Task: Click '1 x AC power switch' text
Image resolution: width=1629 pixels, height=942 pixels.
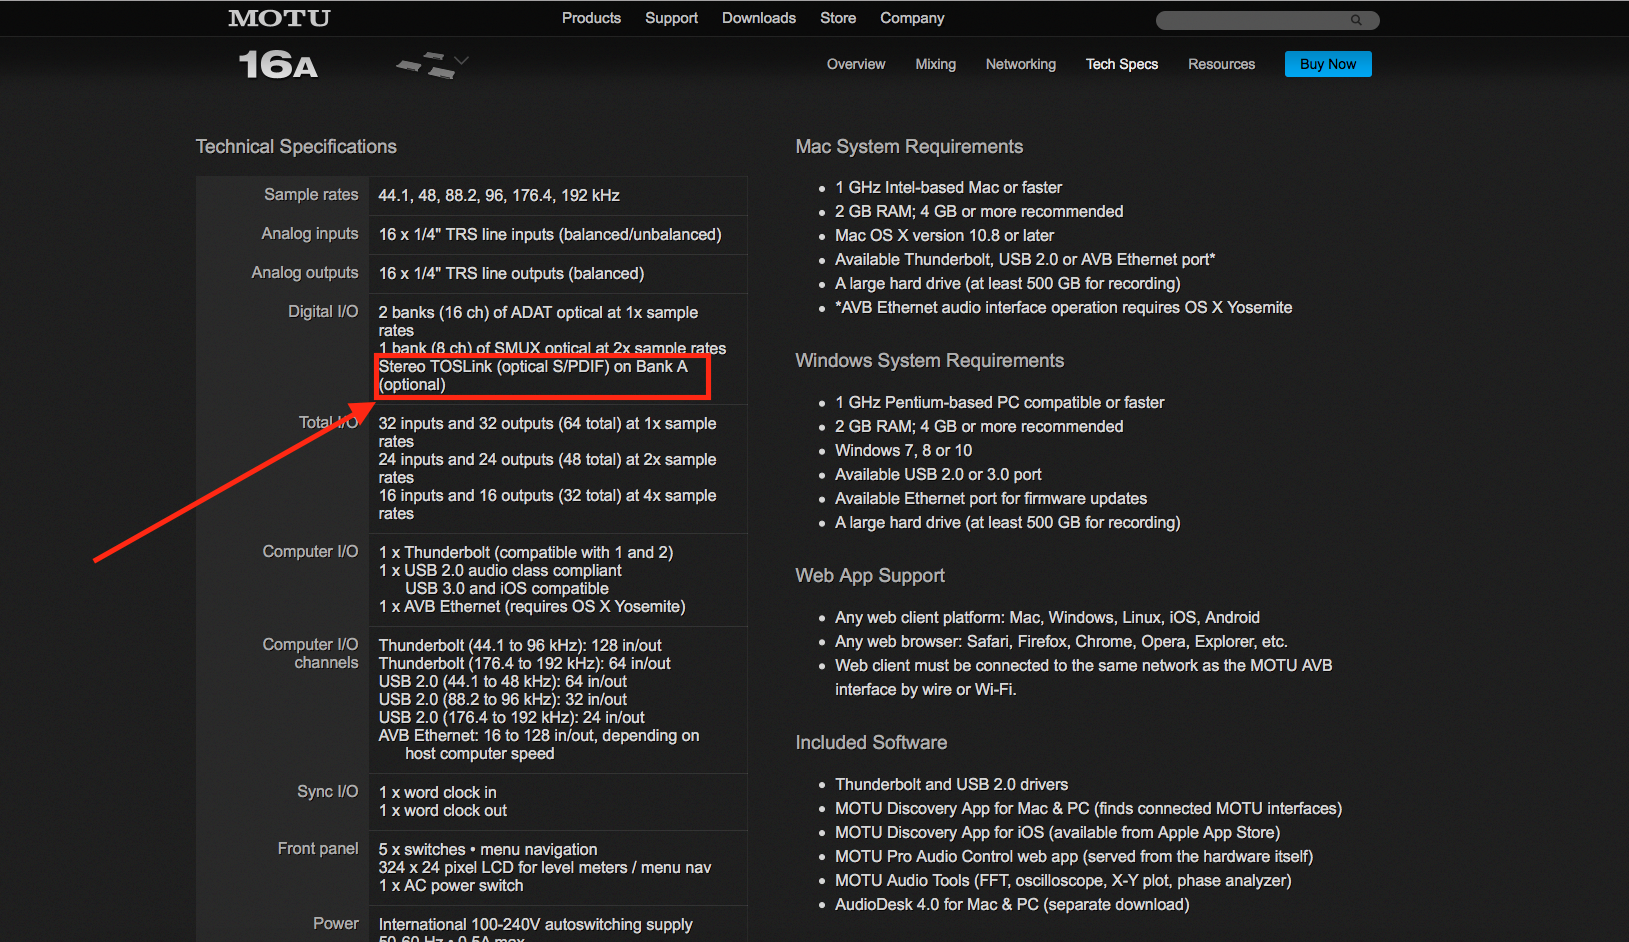Action: [451, 886]
